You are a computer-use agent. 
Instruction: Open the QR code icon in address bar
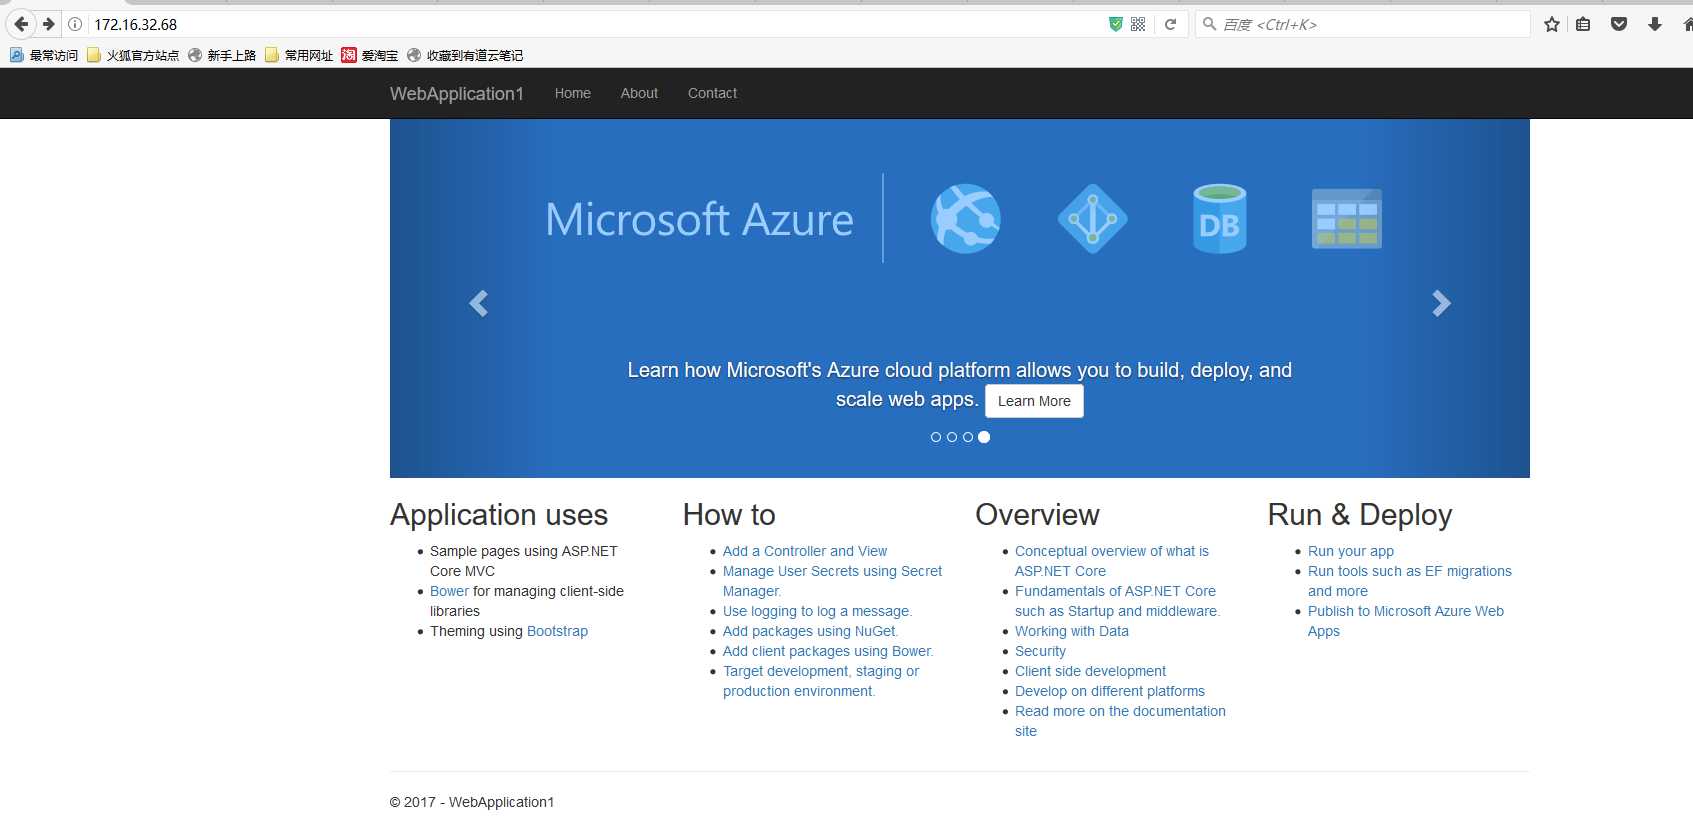click(x=1138, y=24)
